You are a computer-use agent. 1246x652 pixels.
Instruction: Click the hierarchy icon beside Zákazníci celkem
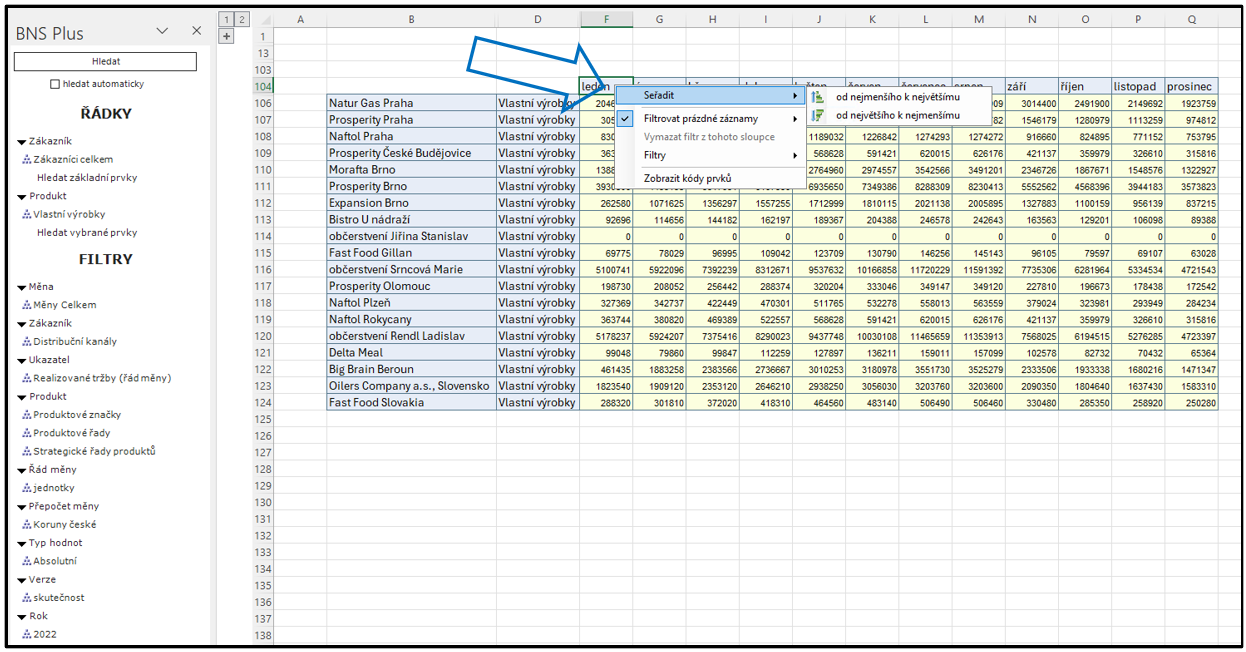(x=26, y=159)
